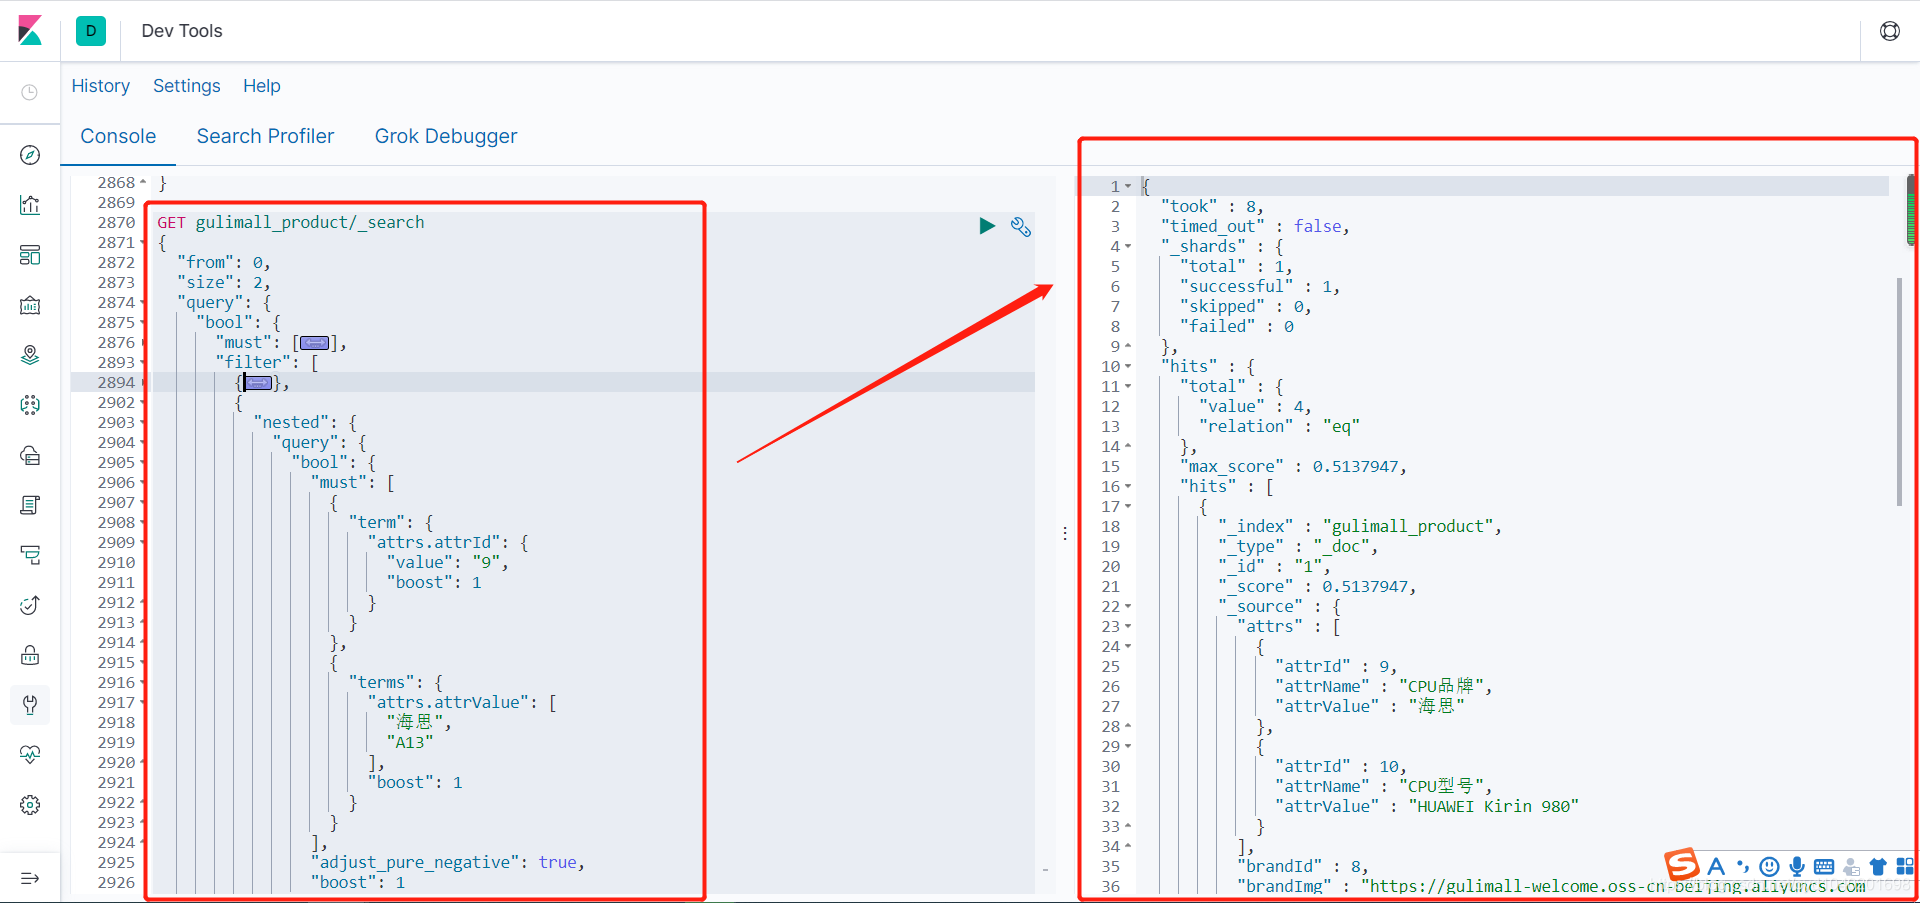Open the space selector D avatar
The height and width of the screenshot is (903, 1920).
pyautogui.click(x=91, y=31)
